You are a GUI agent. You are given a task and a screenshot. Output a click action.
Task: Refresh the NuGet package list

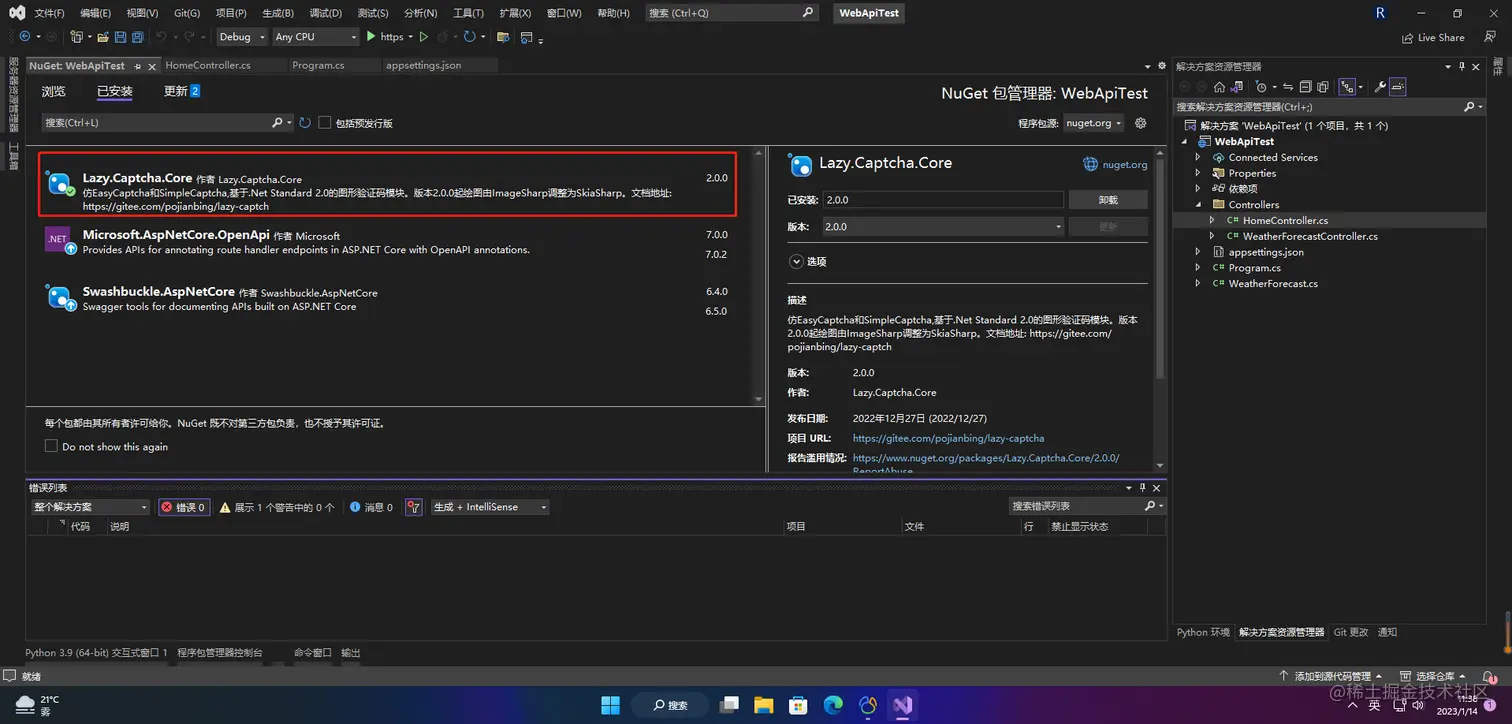305,123
